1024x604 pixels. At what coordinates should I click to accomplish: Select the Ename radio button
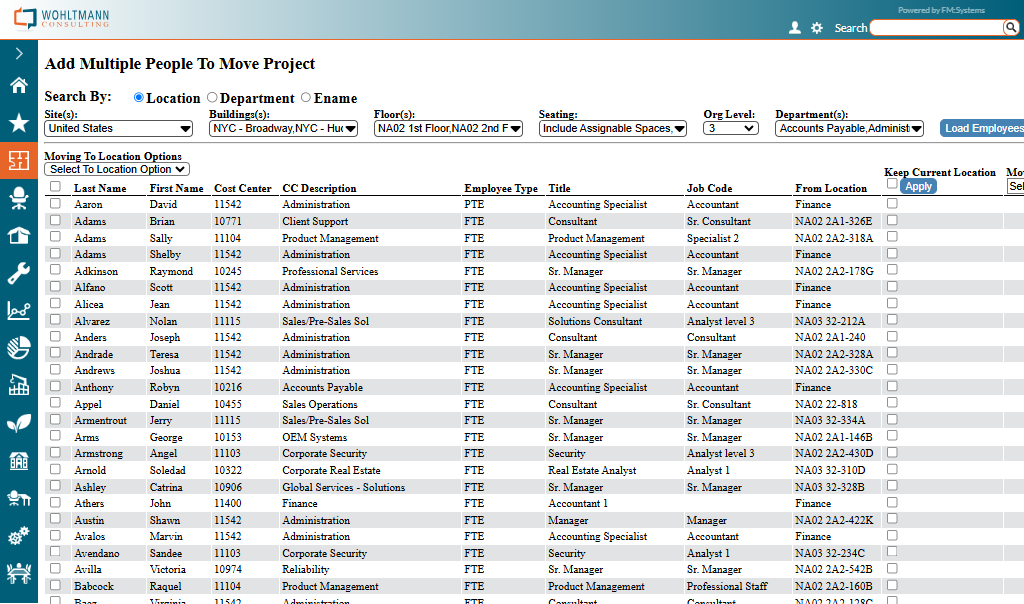(x=306, y=98)
